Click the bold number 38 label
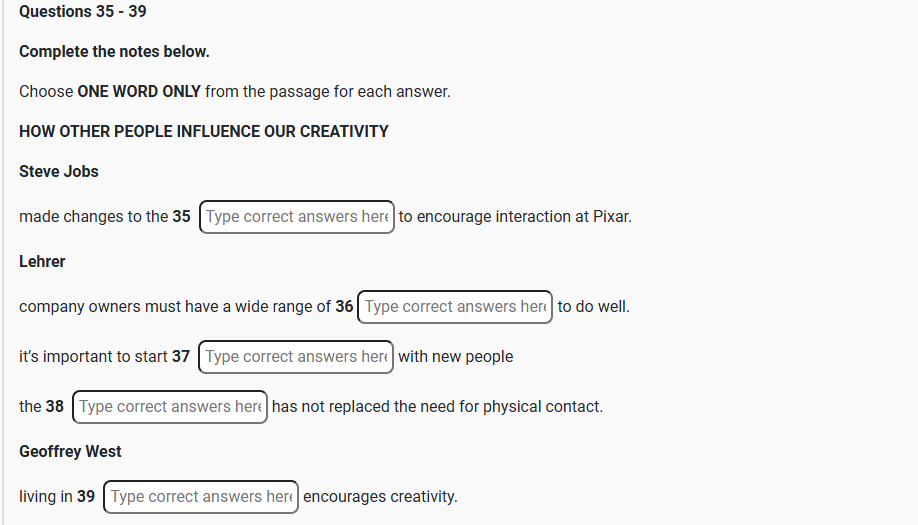The height and width of the screenshot is (525, 918). (x=55, y=407)
